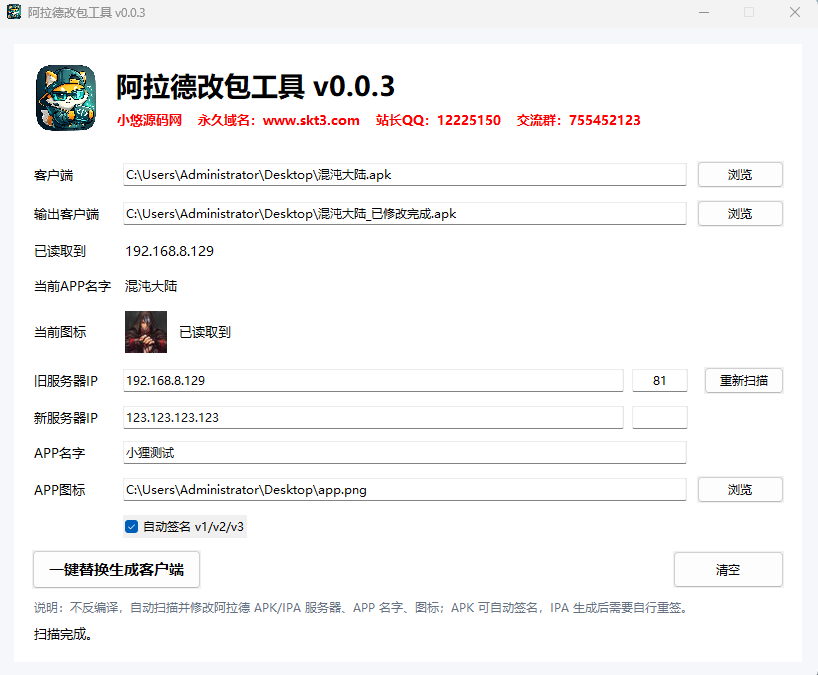Click the current app icon thumbnail
818x675 pixels.
[146, 332]
